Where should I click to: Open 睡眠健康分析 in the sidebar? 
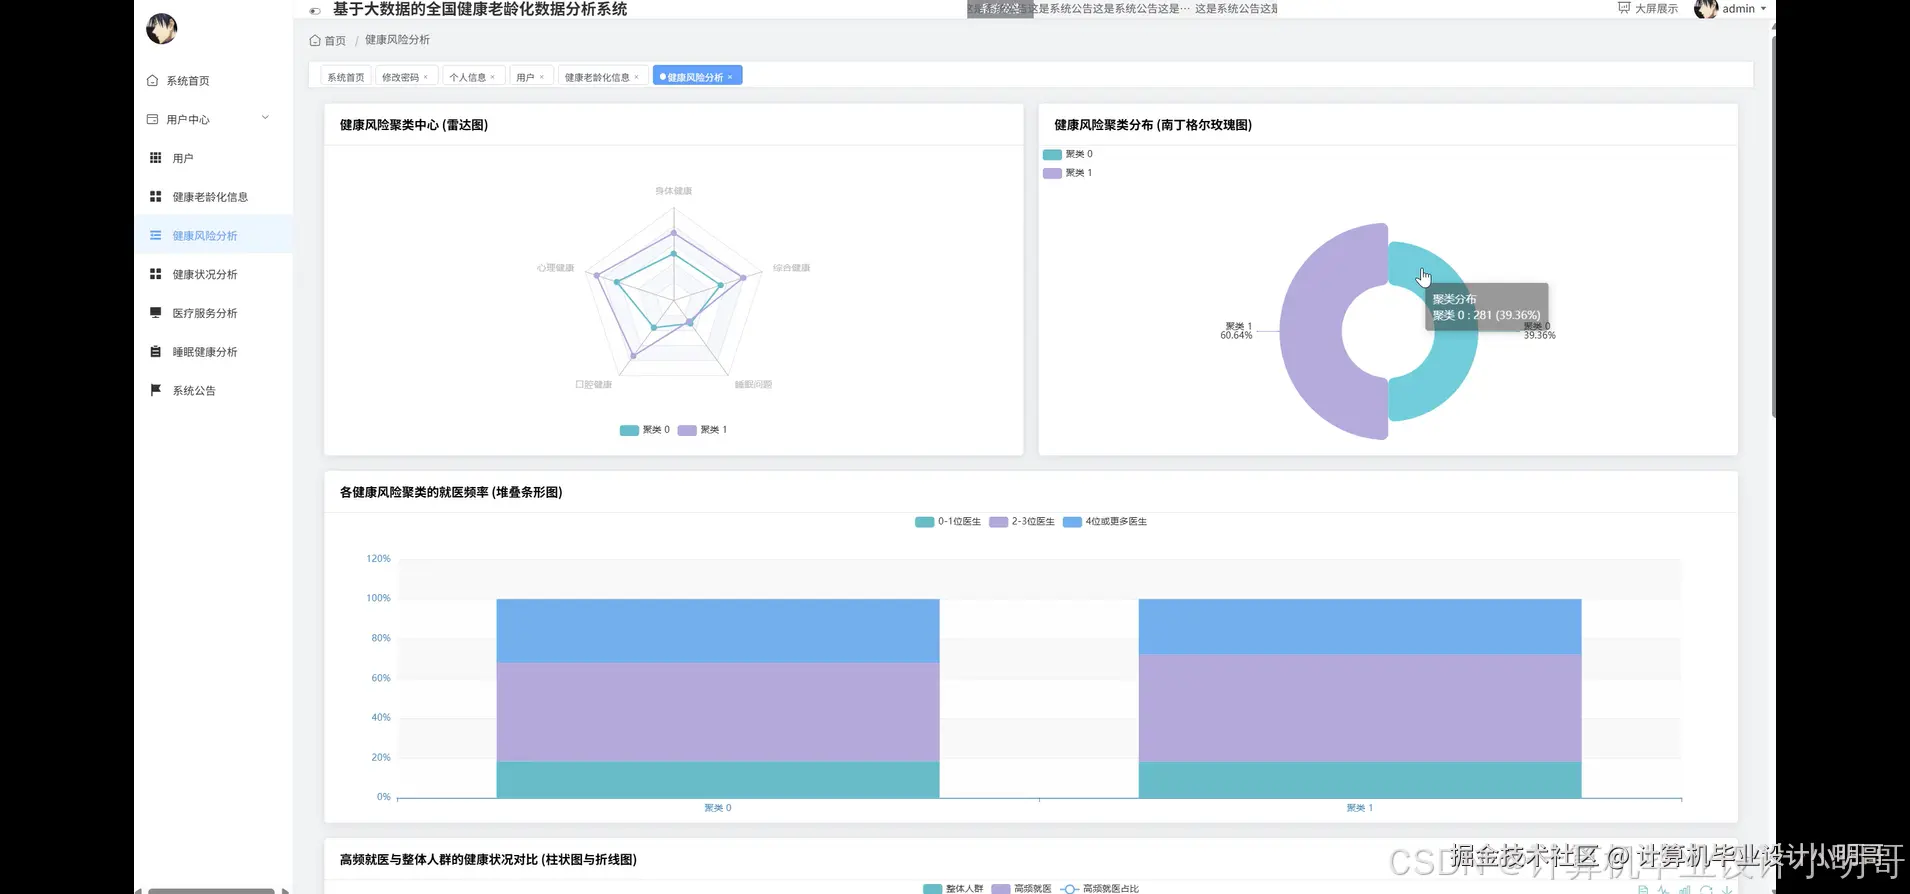tap(204, 352)
